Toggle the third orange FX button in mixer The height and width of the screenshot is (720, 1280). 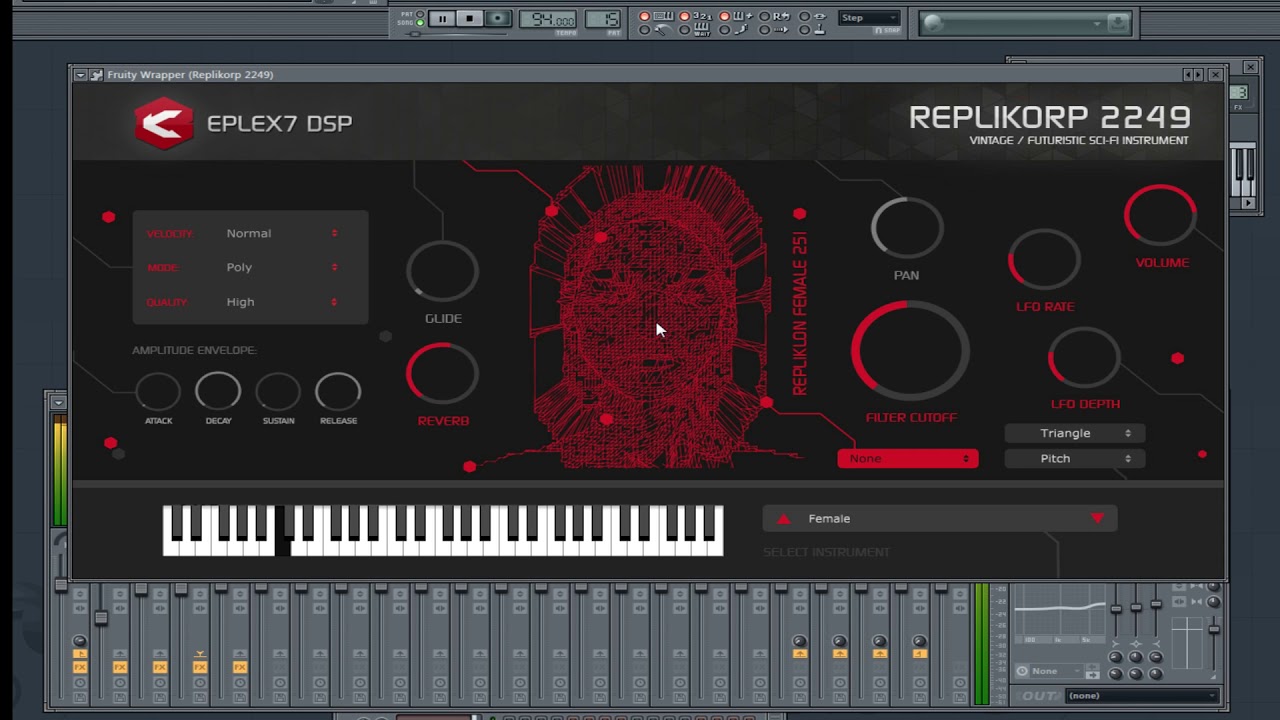160,667
